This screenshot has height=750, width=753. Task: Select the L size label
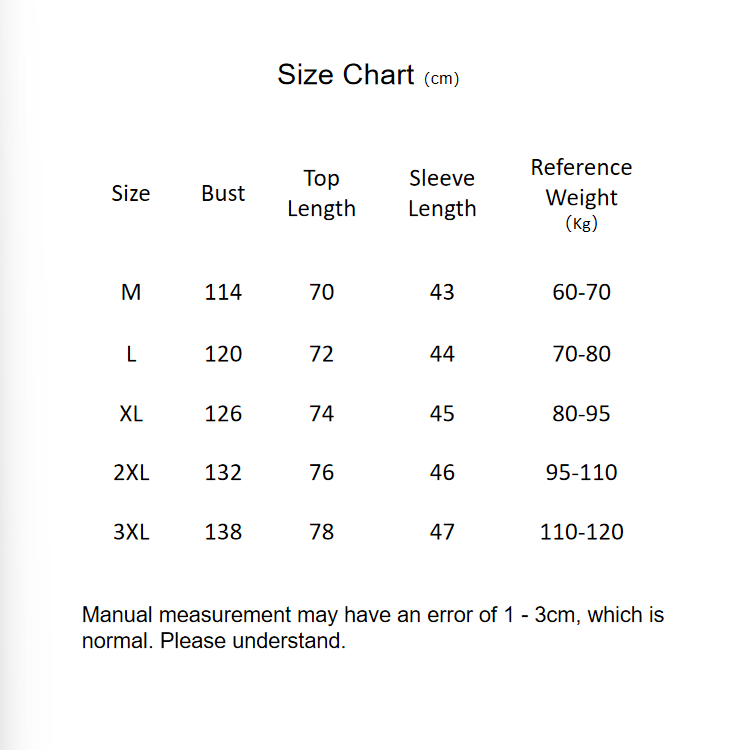131,354
